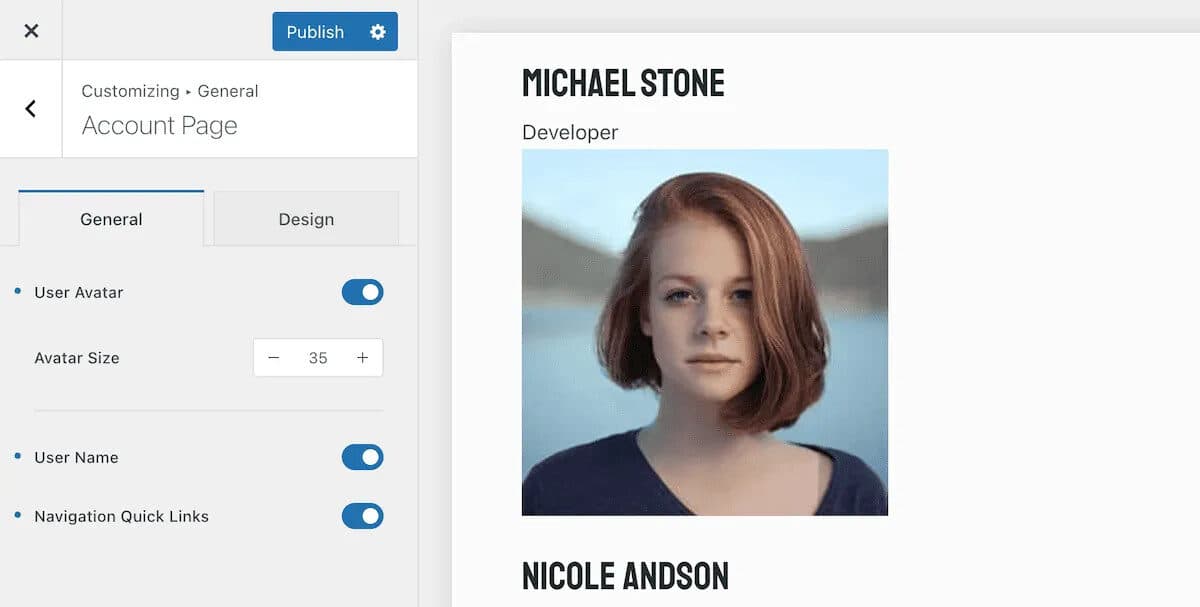The image size is (1200, 607).
Task: Go back using the left chevron arrow
Action: (x=31, y=109)
